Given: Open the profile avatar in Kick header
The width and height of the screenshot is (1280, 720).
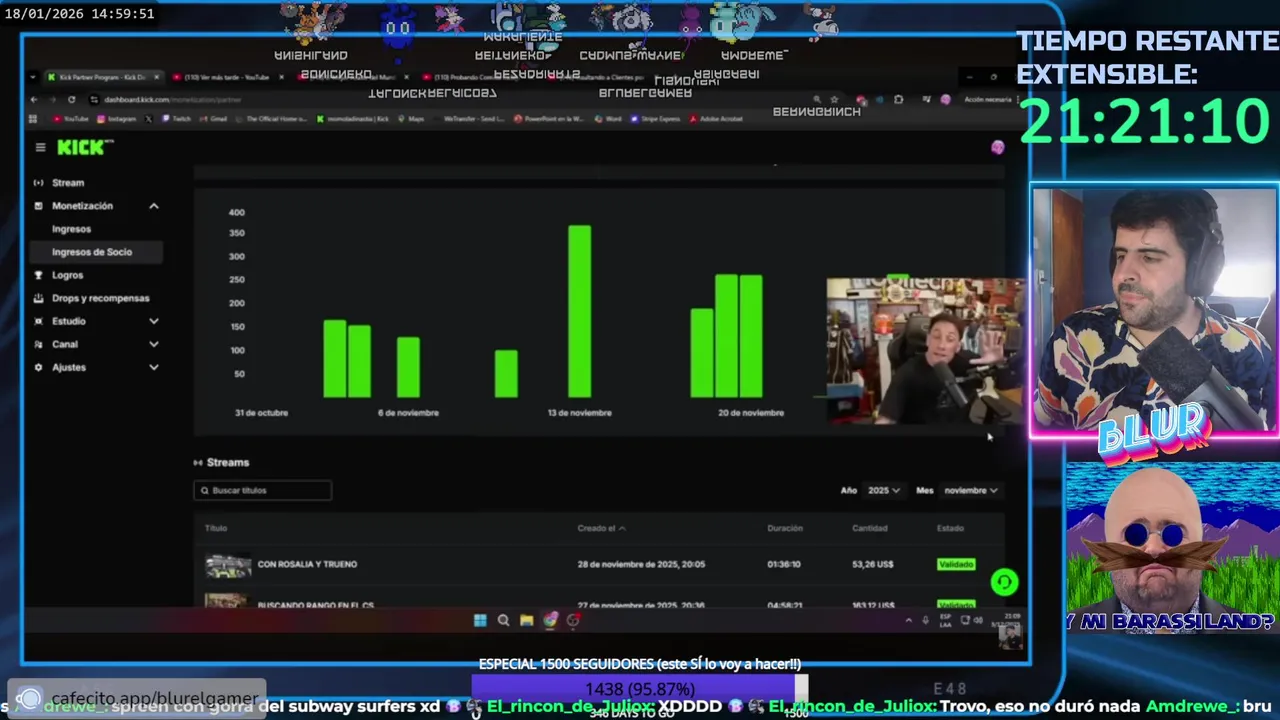Looking at the screenshot, I should [x=997, y=147].
